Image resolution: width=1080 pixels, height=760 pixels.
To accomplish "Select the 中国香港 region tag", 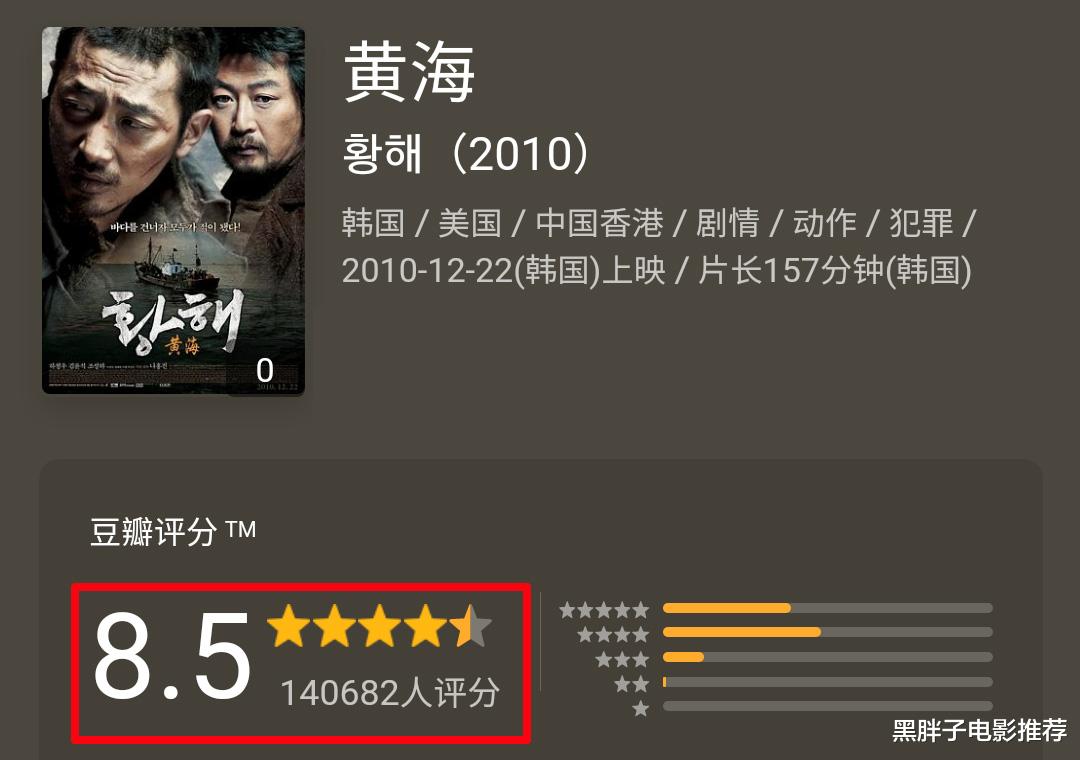I will [x=599, y=223].
